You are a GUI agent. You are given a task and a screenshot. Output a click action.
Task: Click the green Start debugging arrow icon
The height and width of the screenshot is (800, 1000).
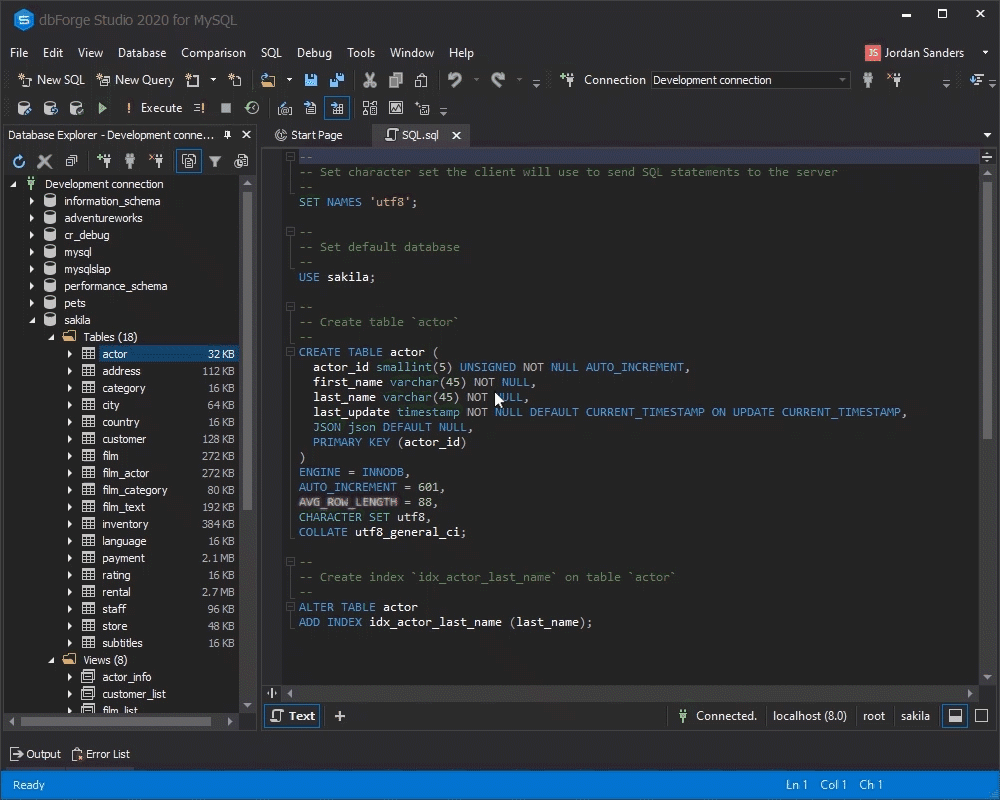coord(102,108)
